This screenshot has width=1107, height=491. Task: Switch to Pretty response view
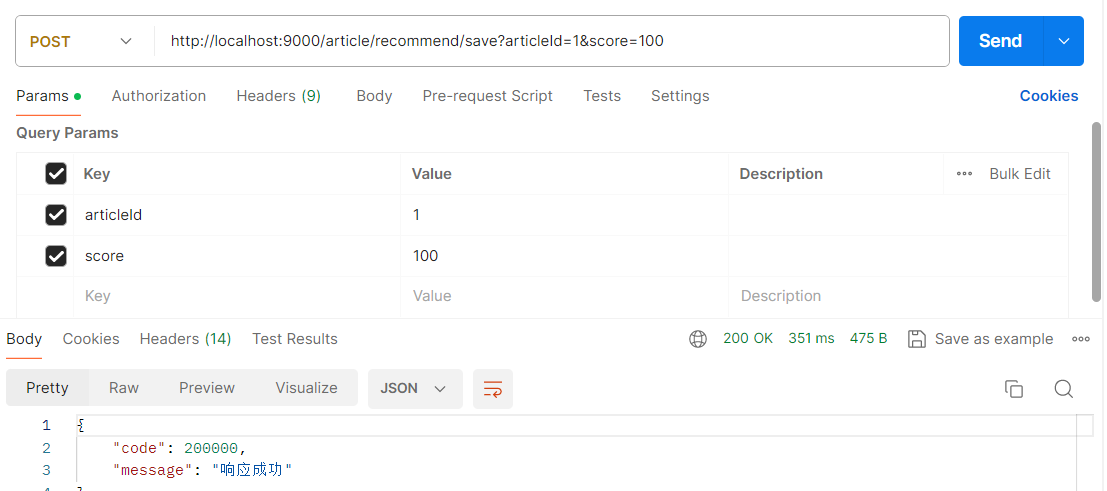47,388
